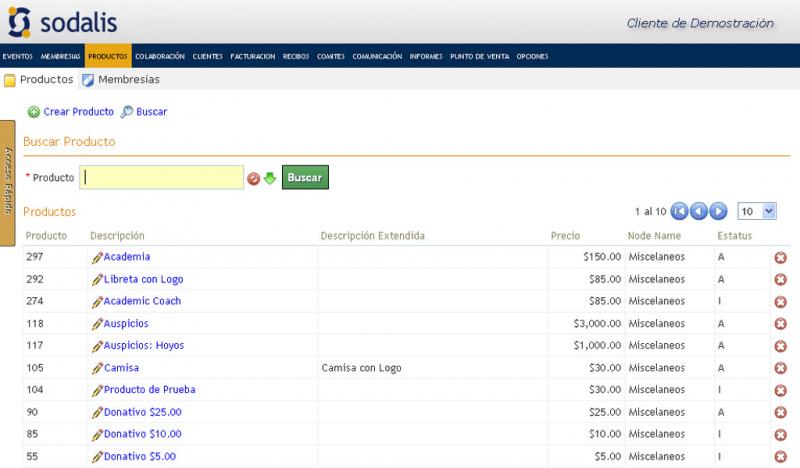Open the Facturacion menu
This screenshot has width=800, height=468.
[252, 57]
